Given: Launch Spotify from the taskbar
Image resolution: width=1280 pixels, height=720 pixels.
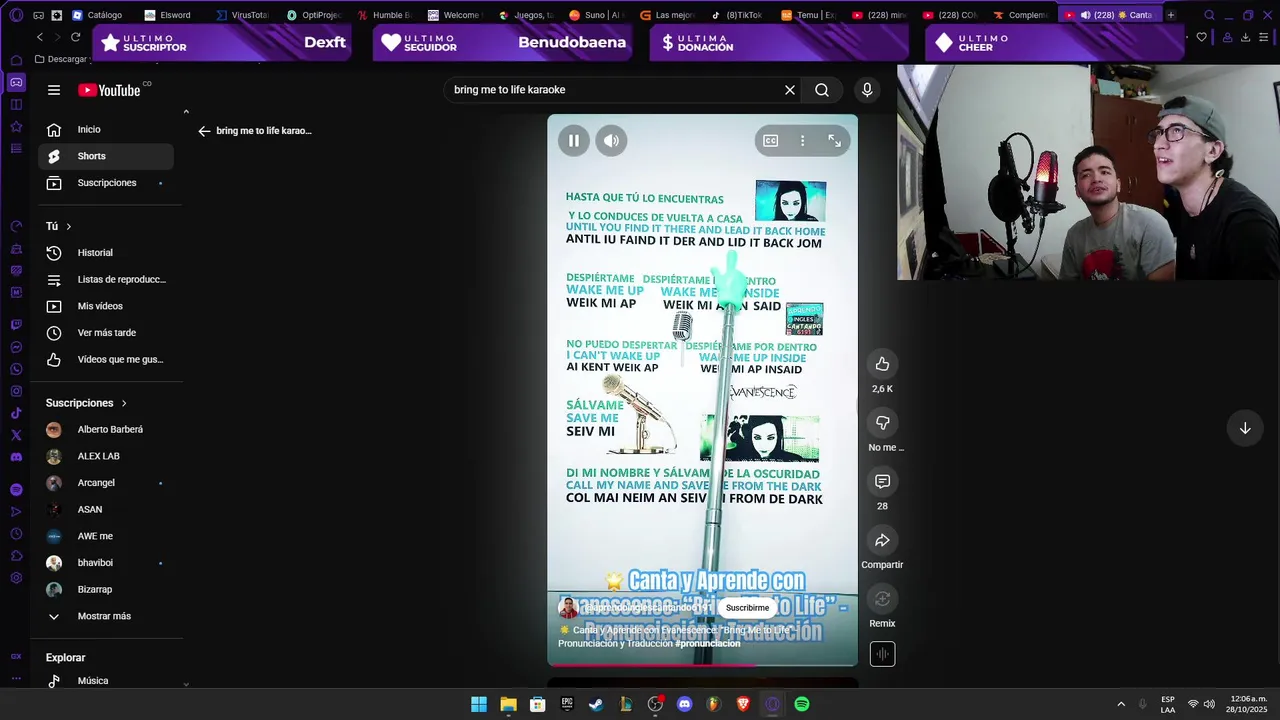Looking at the screenshot, I should tap(802, 704).
